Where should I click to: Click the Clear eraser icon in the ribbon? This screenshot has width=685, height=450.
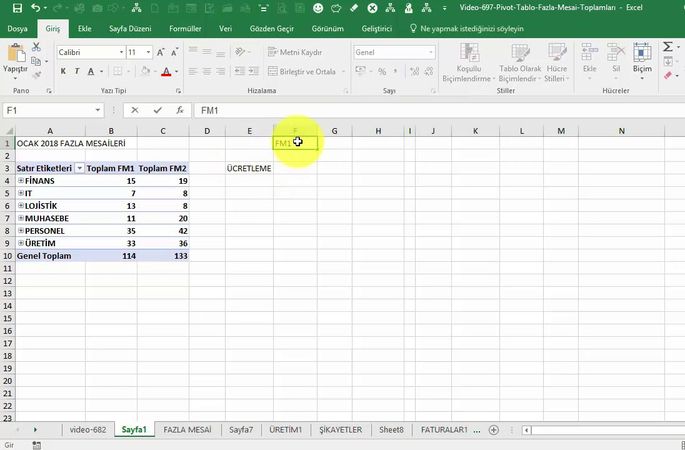[668, 75]
